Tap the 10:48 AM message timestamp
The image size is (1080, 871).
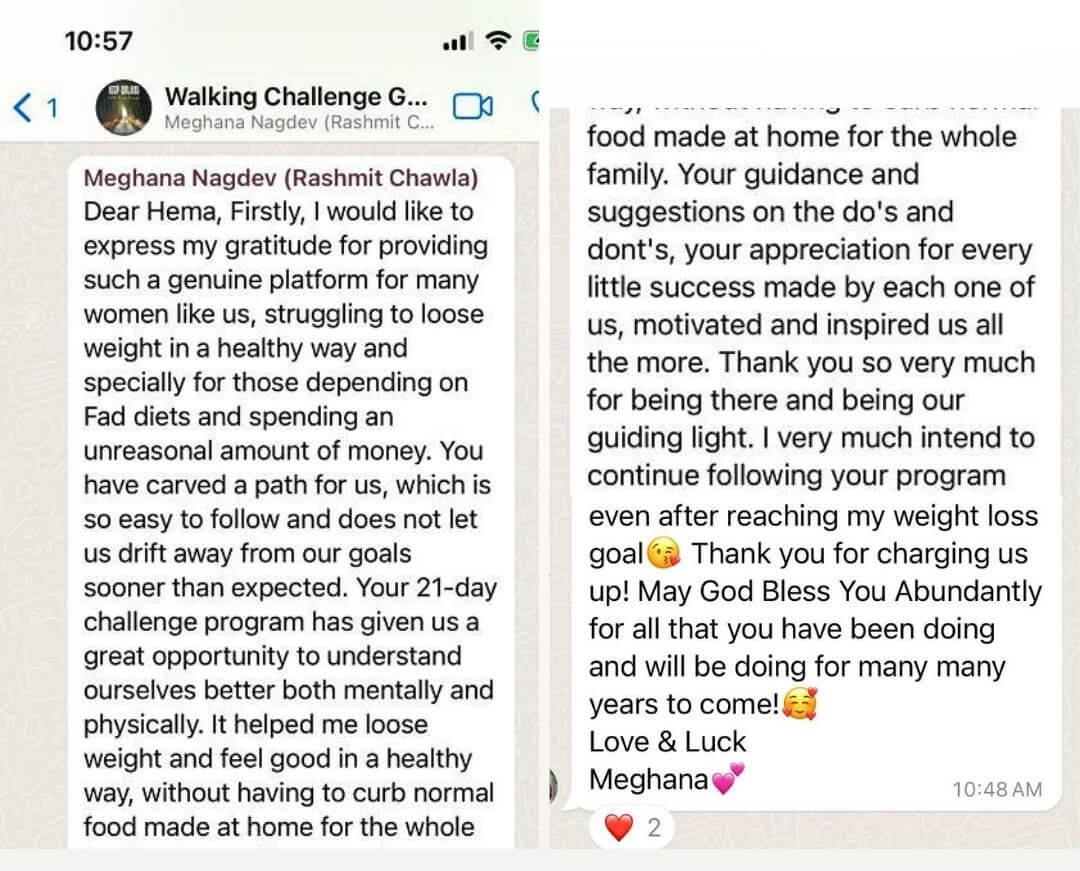click(x=996, y=789)
